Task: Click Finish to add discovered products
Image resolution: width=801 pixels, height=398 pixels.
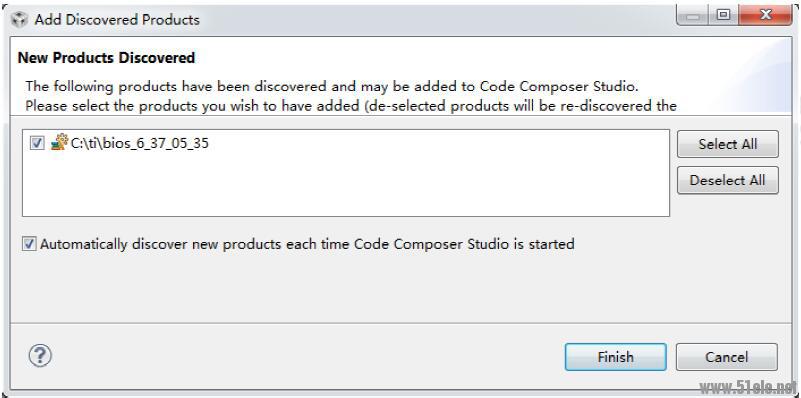Action: pos(616,357)
